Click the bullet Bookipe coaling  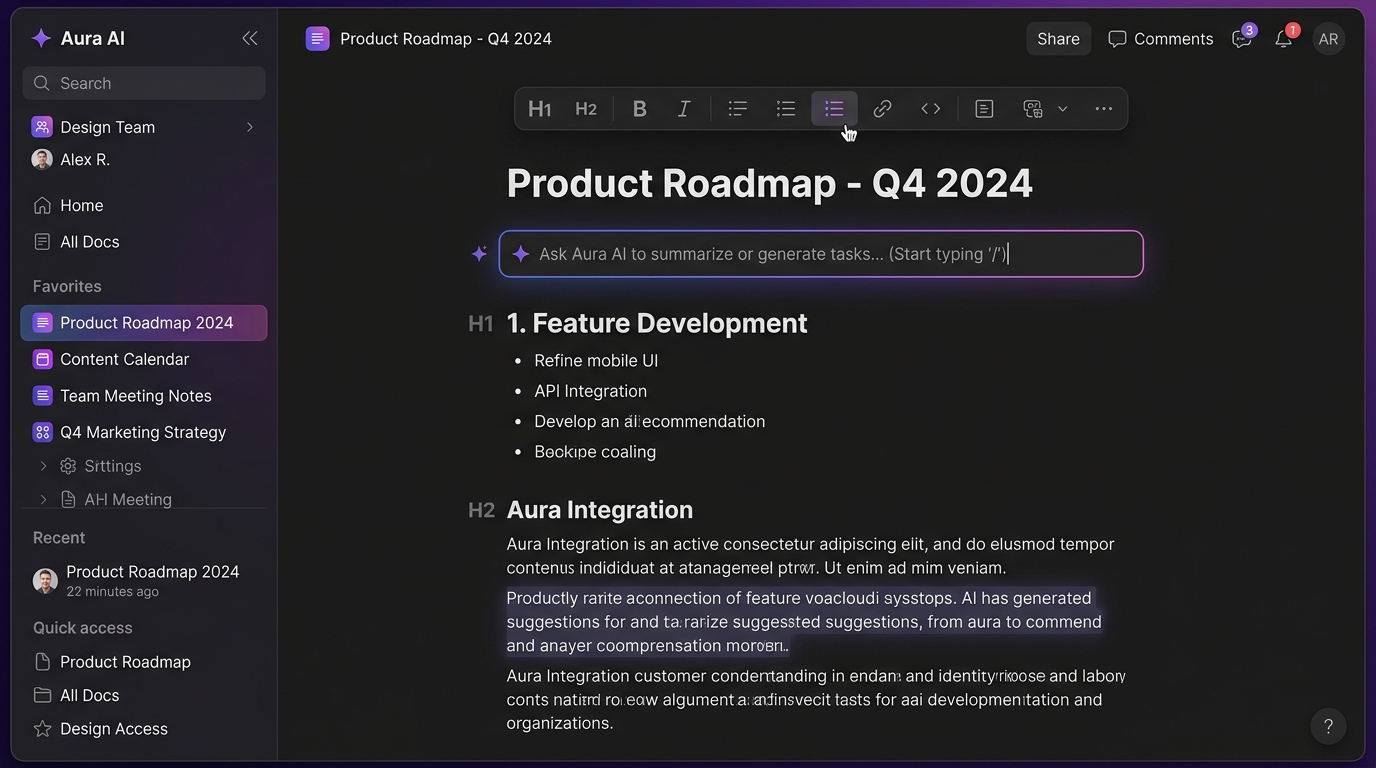595,452
